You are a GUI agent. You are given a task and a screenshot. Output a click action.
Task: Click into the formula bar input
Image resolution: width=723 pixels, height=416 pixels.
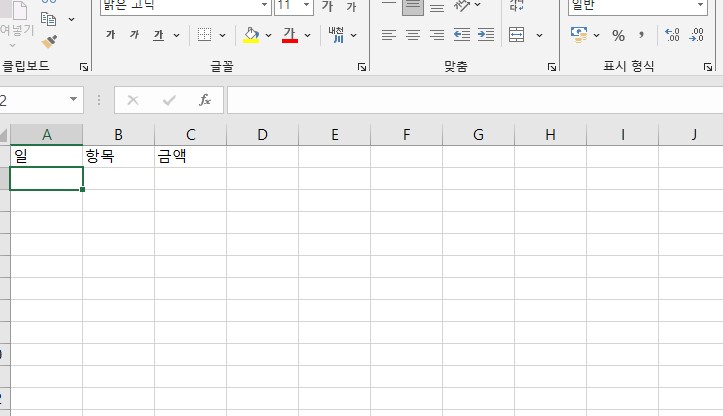click(x=475, y=100)
